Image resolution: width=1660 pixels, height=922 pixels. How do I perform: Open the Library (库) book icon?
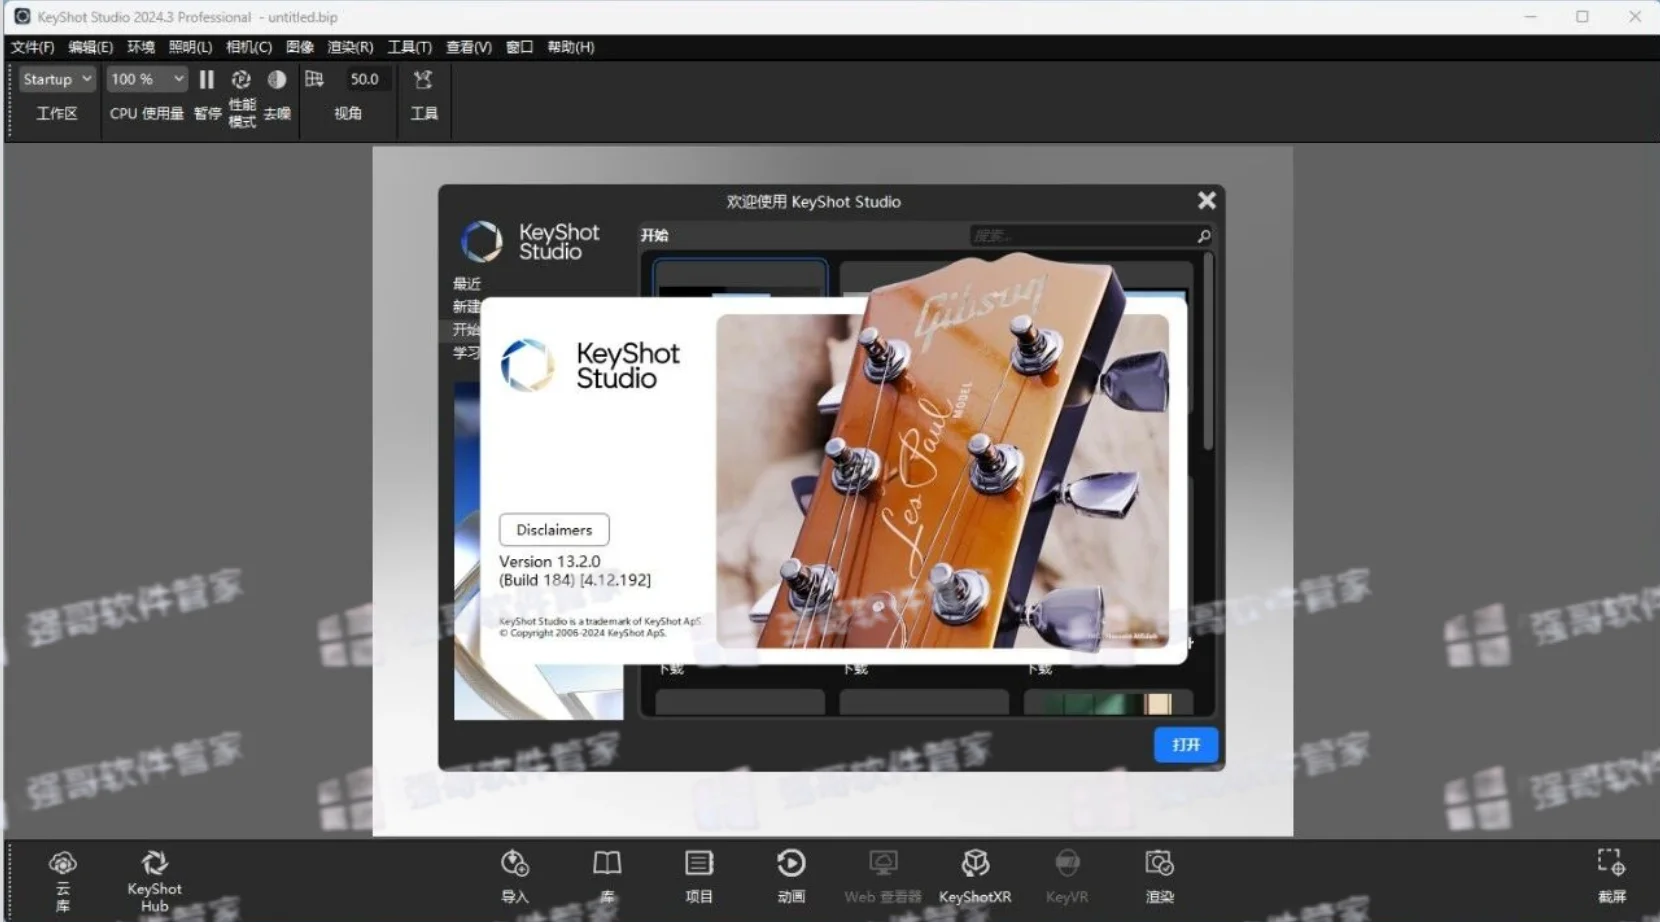pyautogui.click(x=607, y=863)
